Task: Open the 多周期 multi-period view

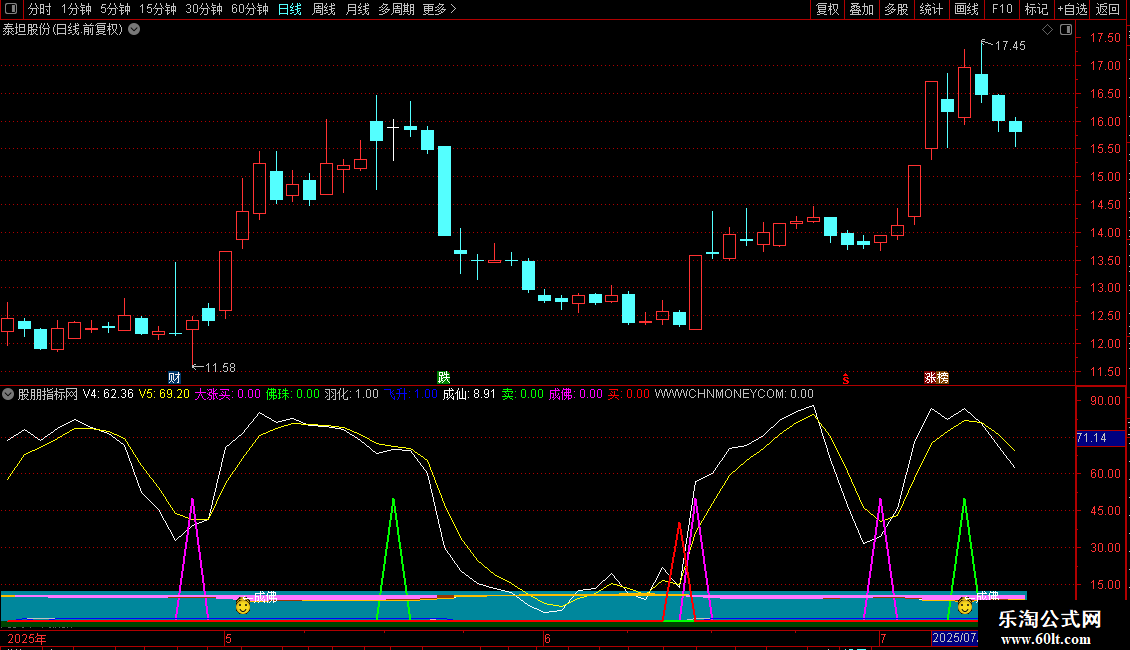Action: click(x=396, y=9)
